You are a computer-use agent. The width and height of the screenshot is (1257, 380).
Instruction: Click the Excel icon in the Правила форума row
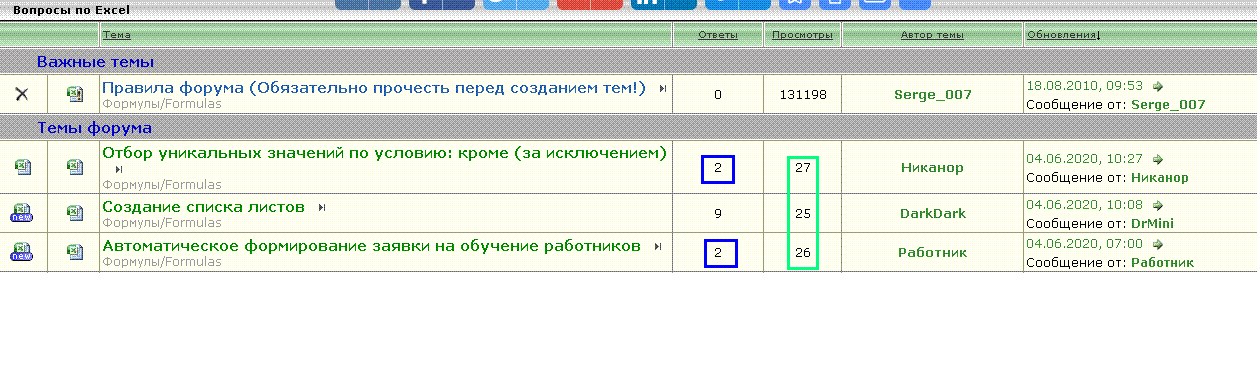click(75, 94)
